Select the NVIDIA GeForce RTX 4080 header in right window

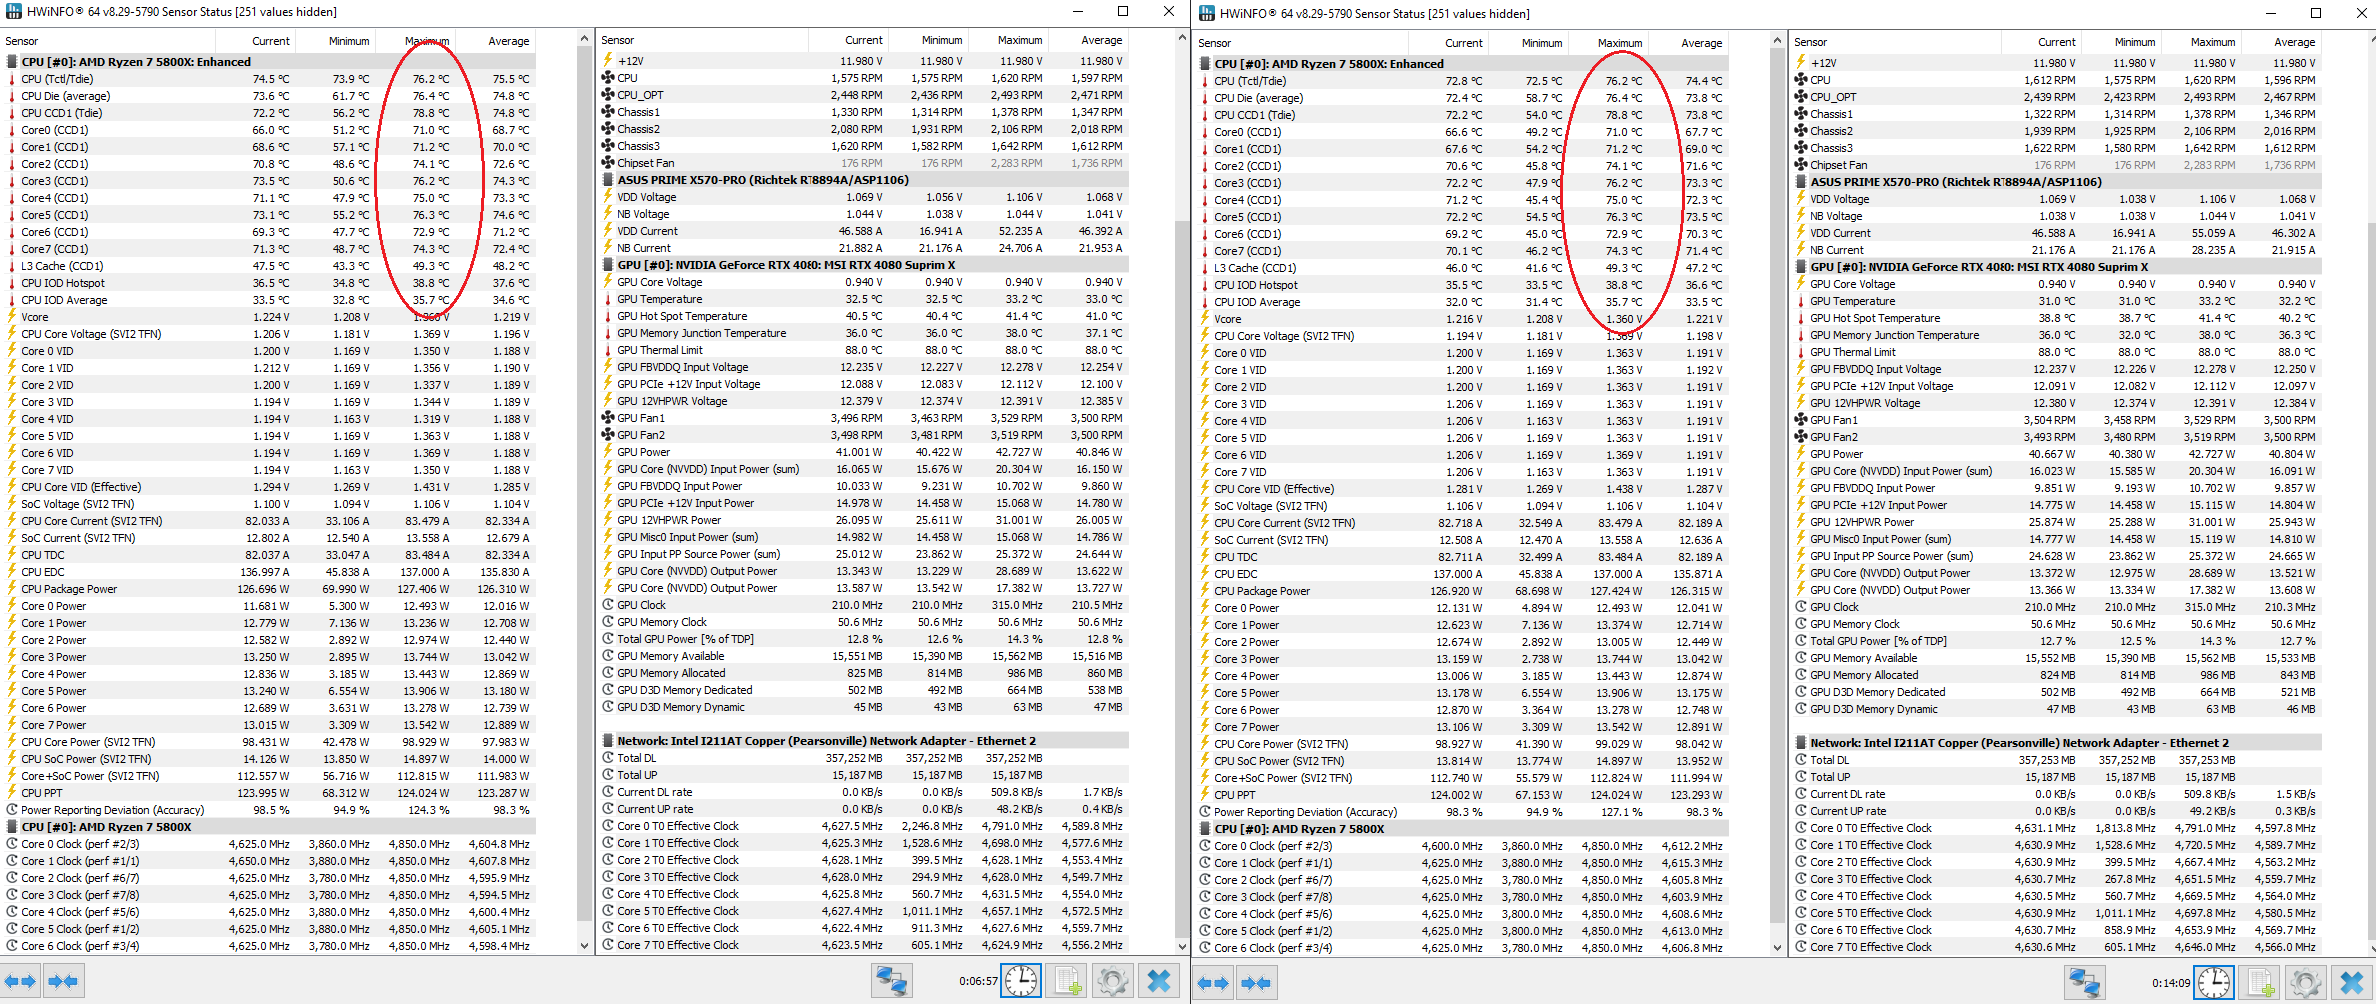click(2056, 267)
